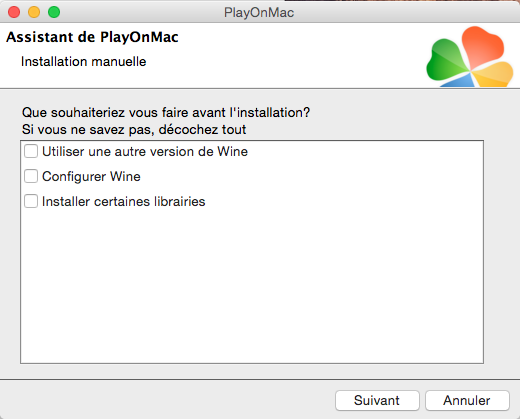Click the 'Installation manuelle' subtitle
Viewport: 520px width, 419px height.
(x=84, y=62)
